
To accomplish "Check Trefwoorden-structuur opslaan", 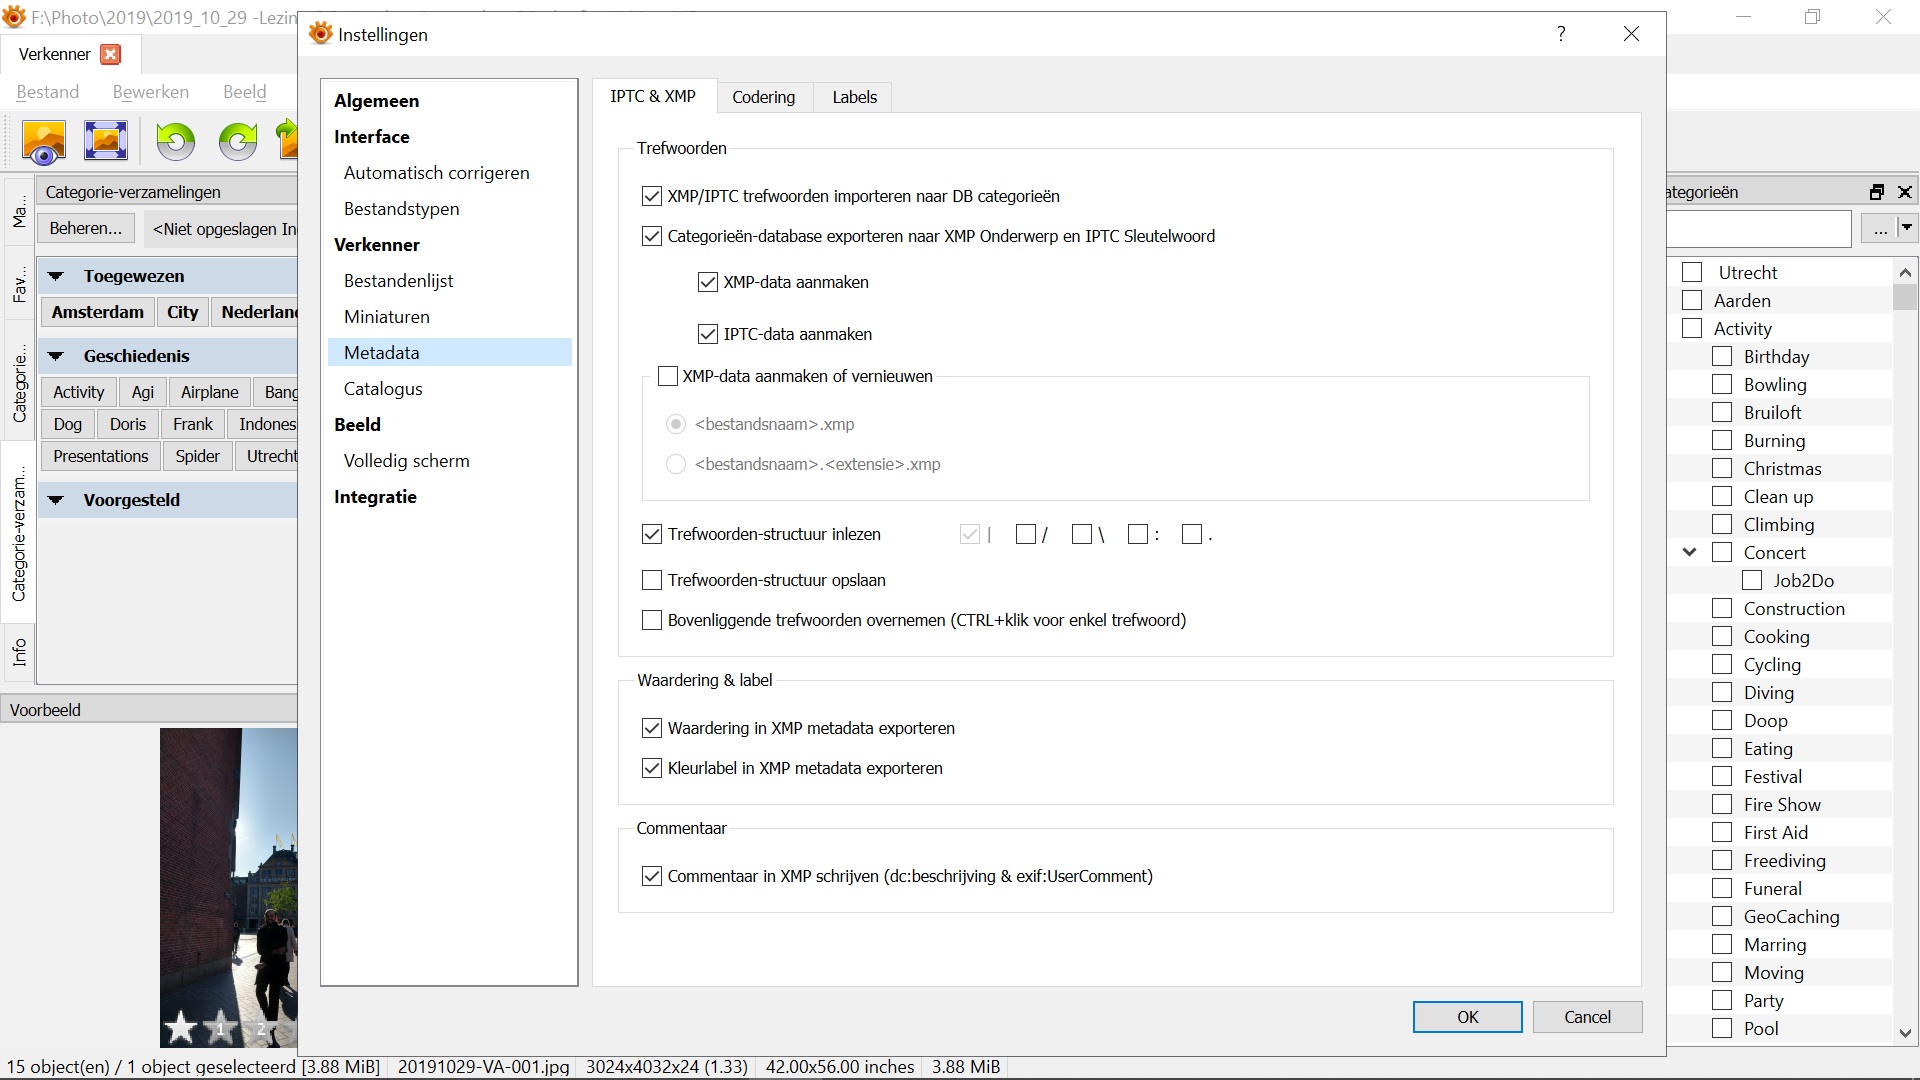I will coord(652,580).
